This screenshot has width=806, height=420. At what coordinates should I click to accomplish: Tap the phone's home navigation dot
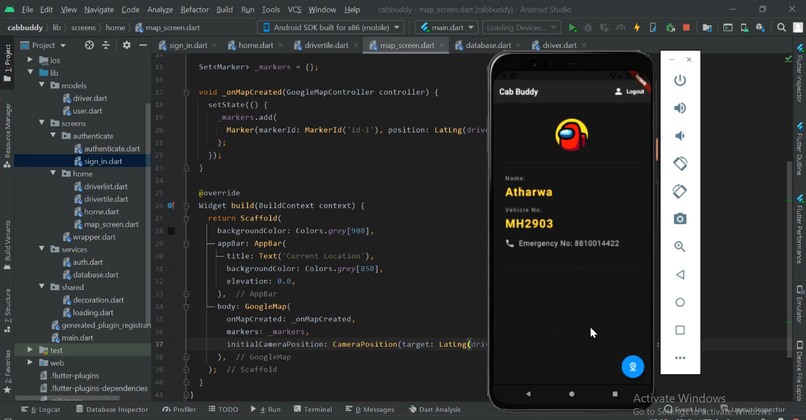click(572, 394)
